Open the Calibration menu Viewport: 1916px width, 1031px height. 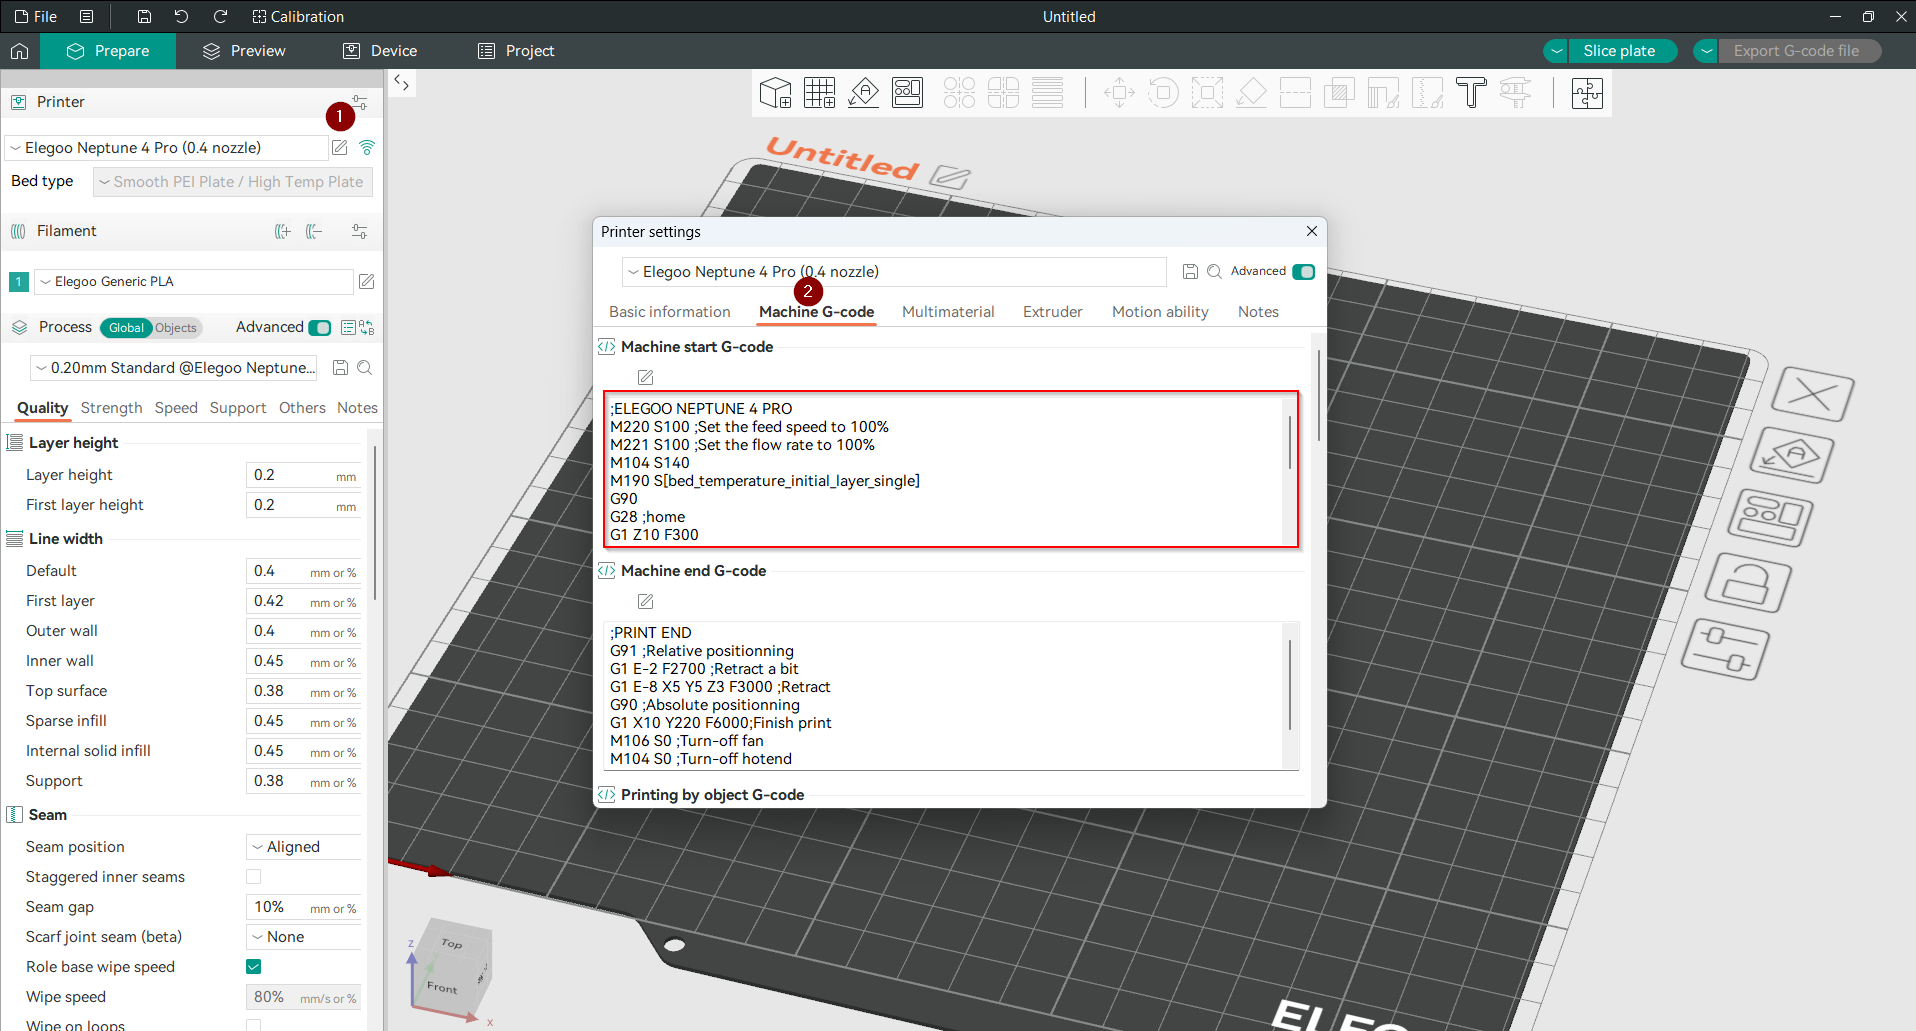[298, 16]
